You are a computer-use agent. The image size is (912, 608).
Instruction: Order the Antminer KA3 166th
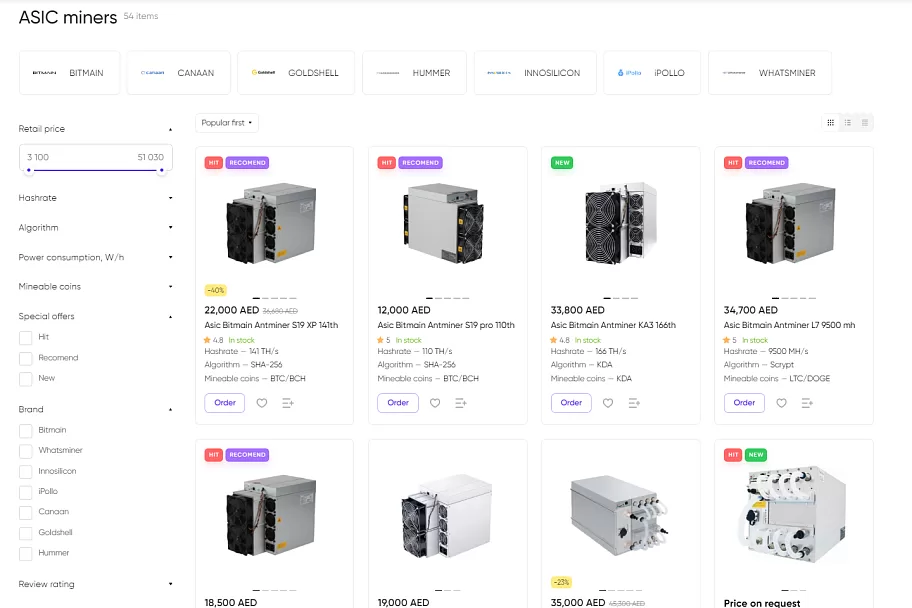571,403
